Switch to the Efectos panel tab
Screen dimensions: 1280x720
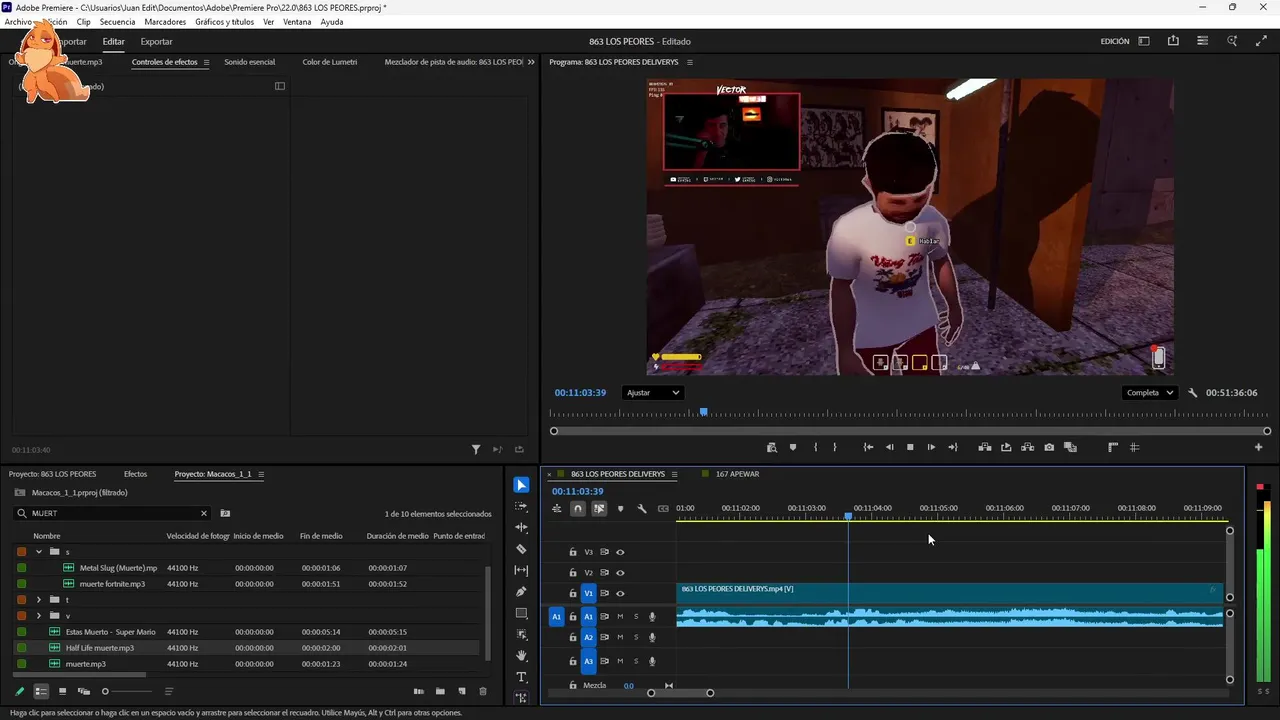(x=135, y=474)
